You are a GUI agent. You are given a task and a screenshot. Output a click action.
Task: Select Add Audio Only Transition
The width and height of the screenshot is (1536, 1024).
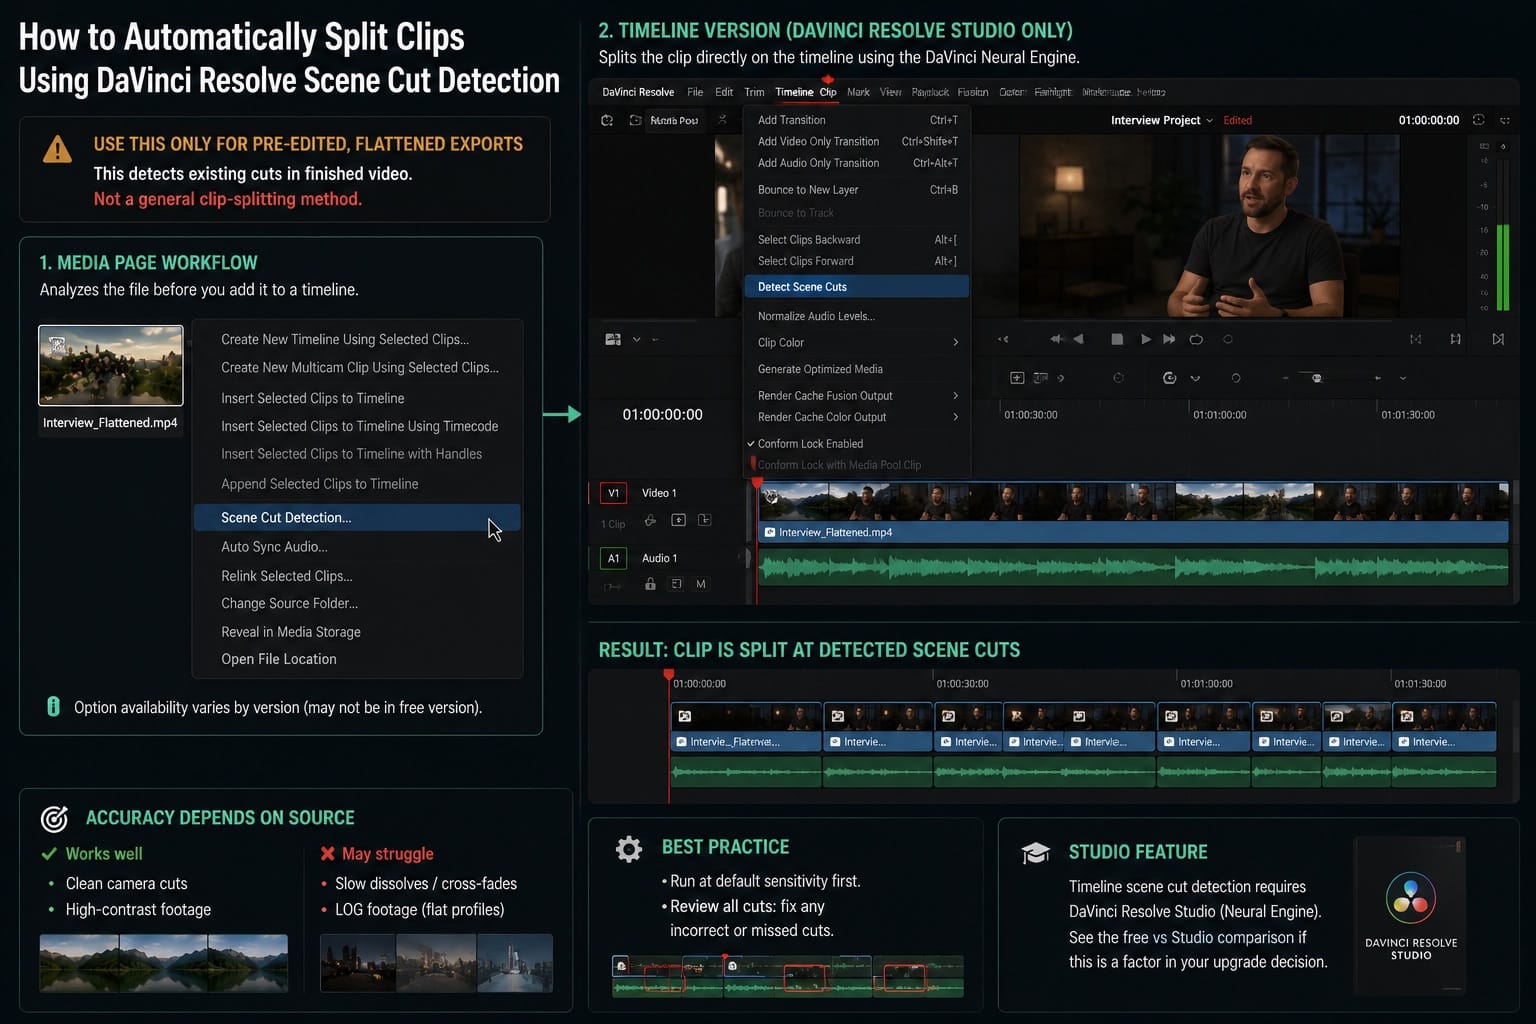click(x=857, y=163)
